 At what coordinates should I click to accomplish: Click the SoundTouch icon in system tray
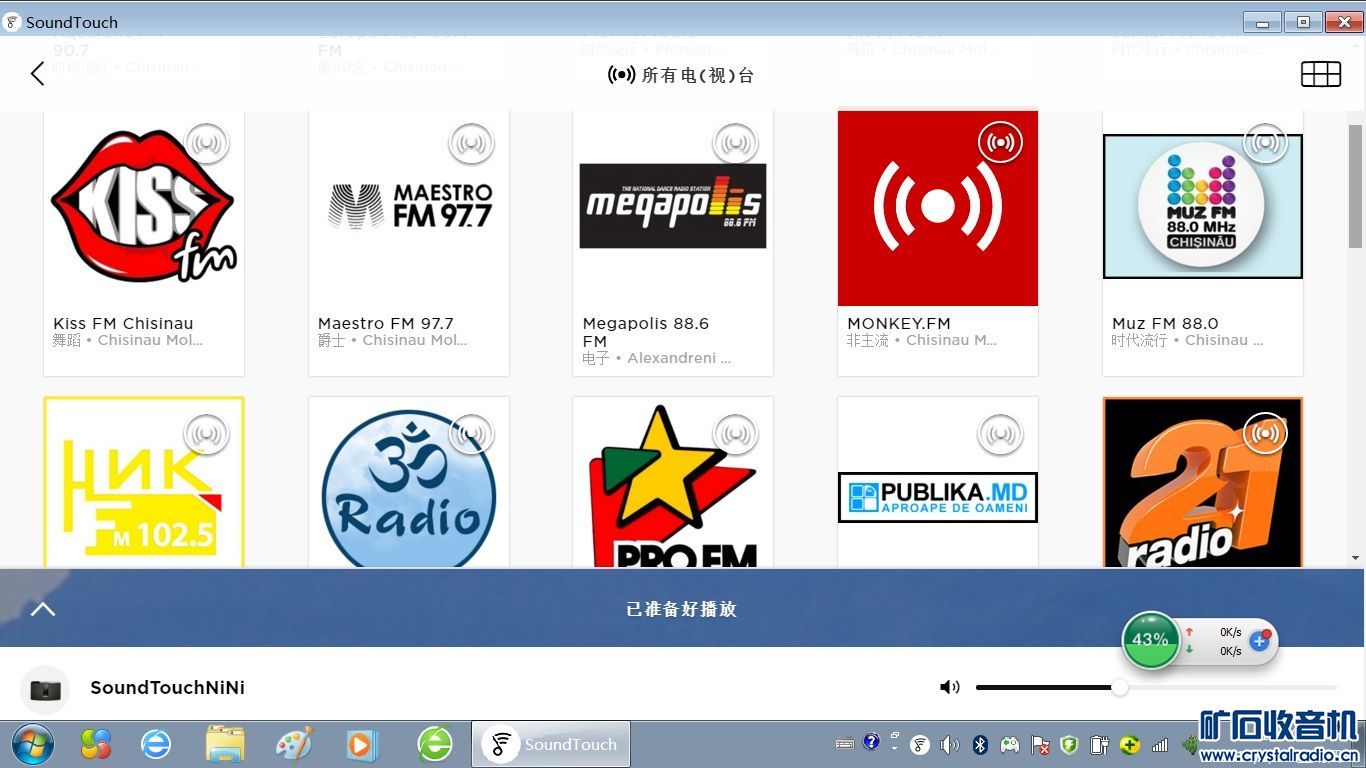pos(920,745)
